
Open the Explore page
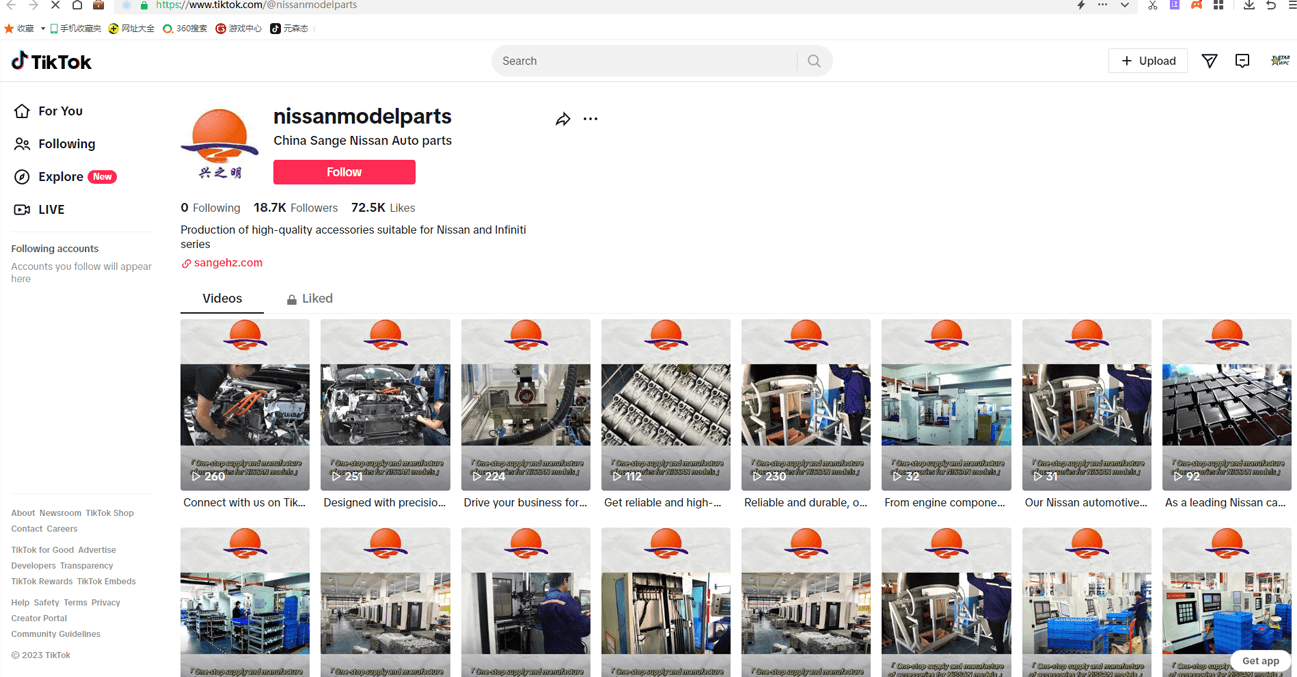[65, 177]
